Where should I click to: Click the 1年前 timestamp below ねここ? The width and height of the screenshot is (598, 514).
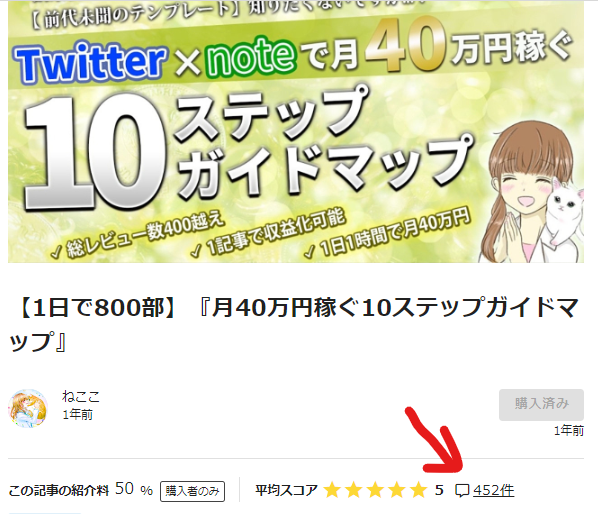click(x=77, y=414)
